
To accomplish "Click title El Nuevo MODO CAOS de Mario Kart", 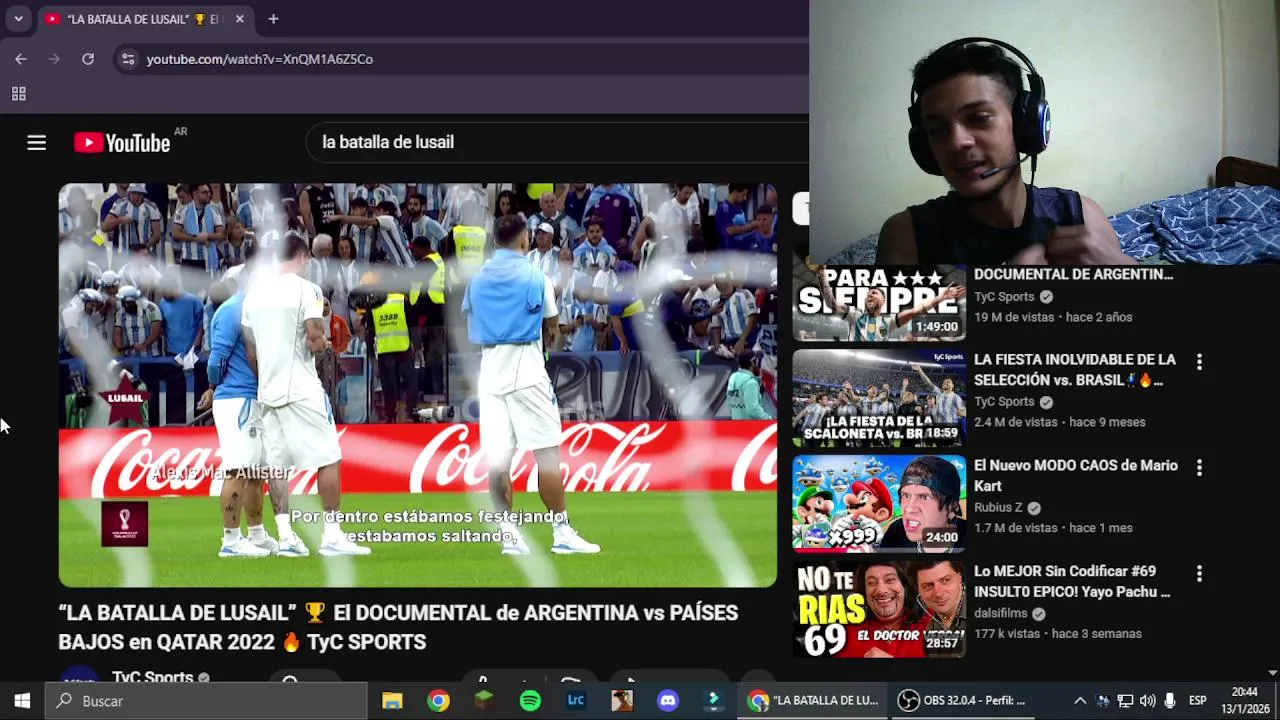I will pyautogui.click(x=1076, y=476).
